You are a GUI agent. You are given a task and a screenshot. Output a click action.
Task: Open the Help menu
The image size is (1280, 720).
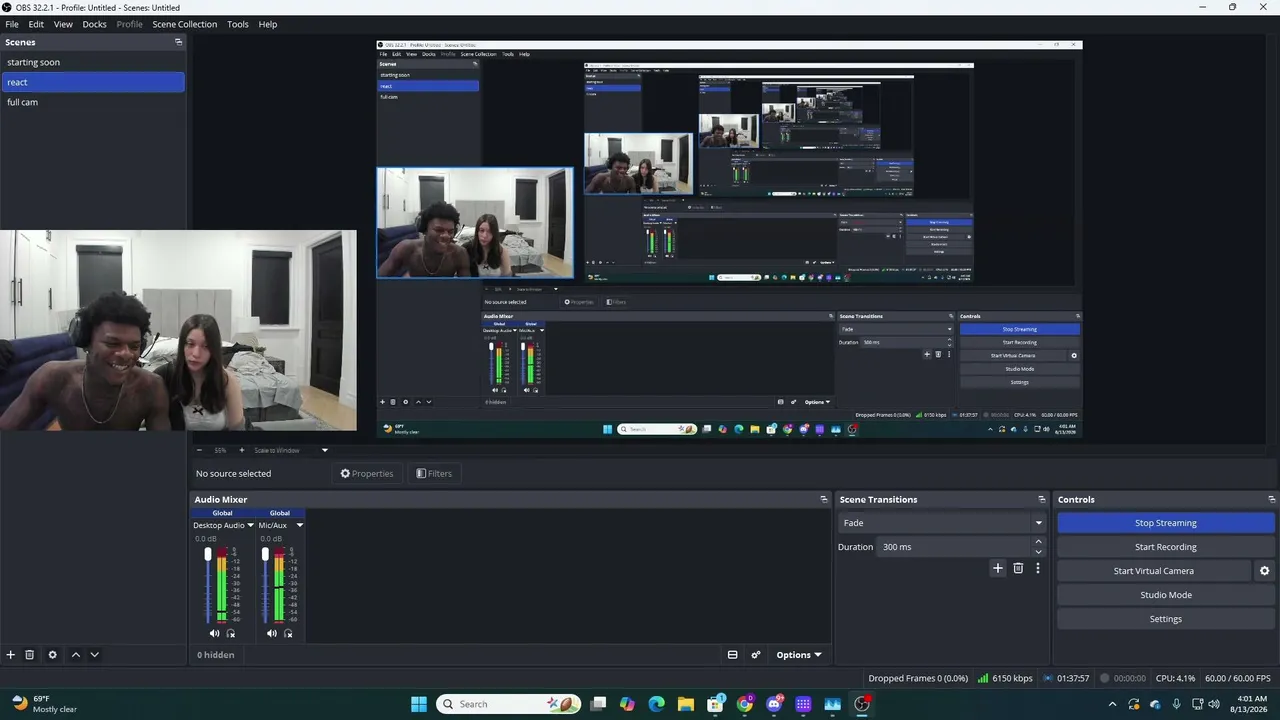[268, 24]
